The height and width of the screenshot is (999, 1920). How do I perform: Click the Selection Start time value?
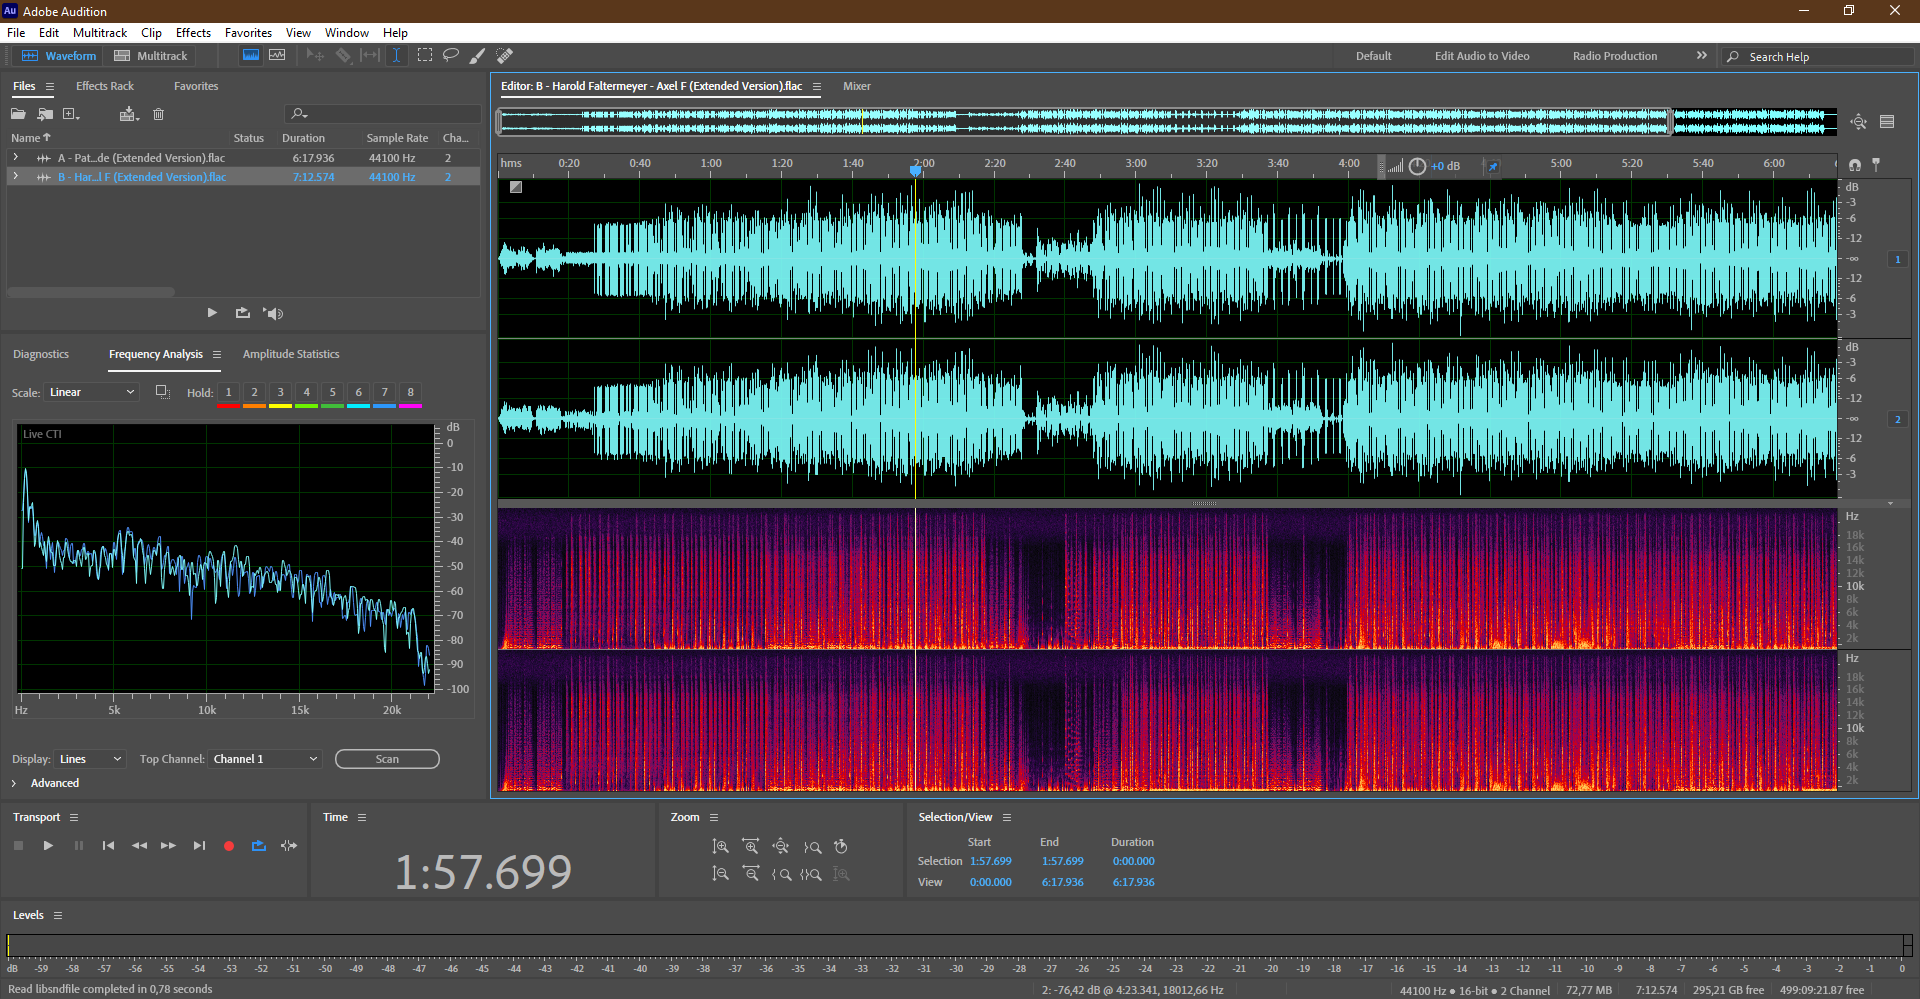pos(990,861)
